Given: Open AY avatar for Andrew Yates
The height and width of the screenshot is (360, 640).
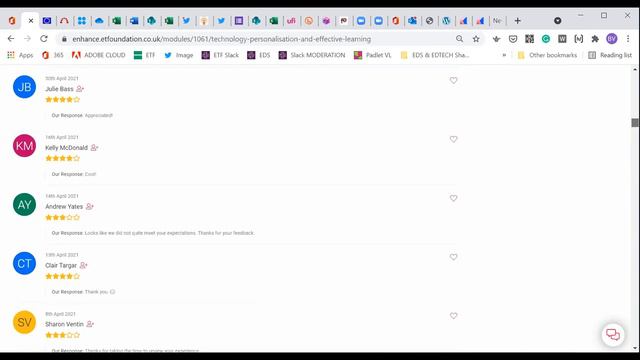Looking at the screenshot, I should tap(24, 204).
